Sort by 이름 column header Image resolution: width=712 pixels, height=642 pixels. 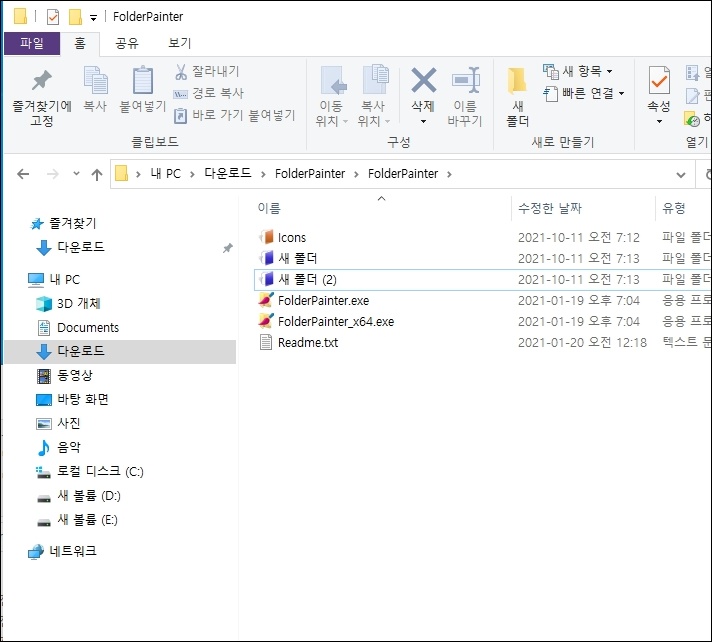tap(269, 208)
